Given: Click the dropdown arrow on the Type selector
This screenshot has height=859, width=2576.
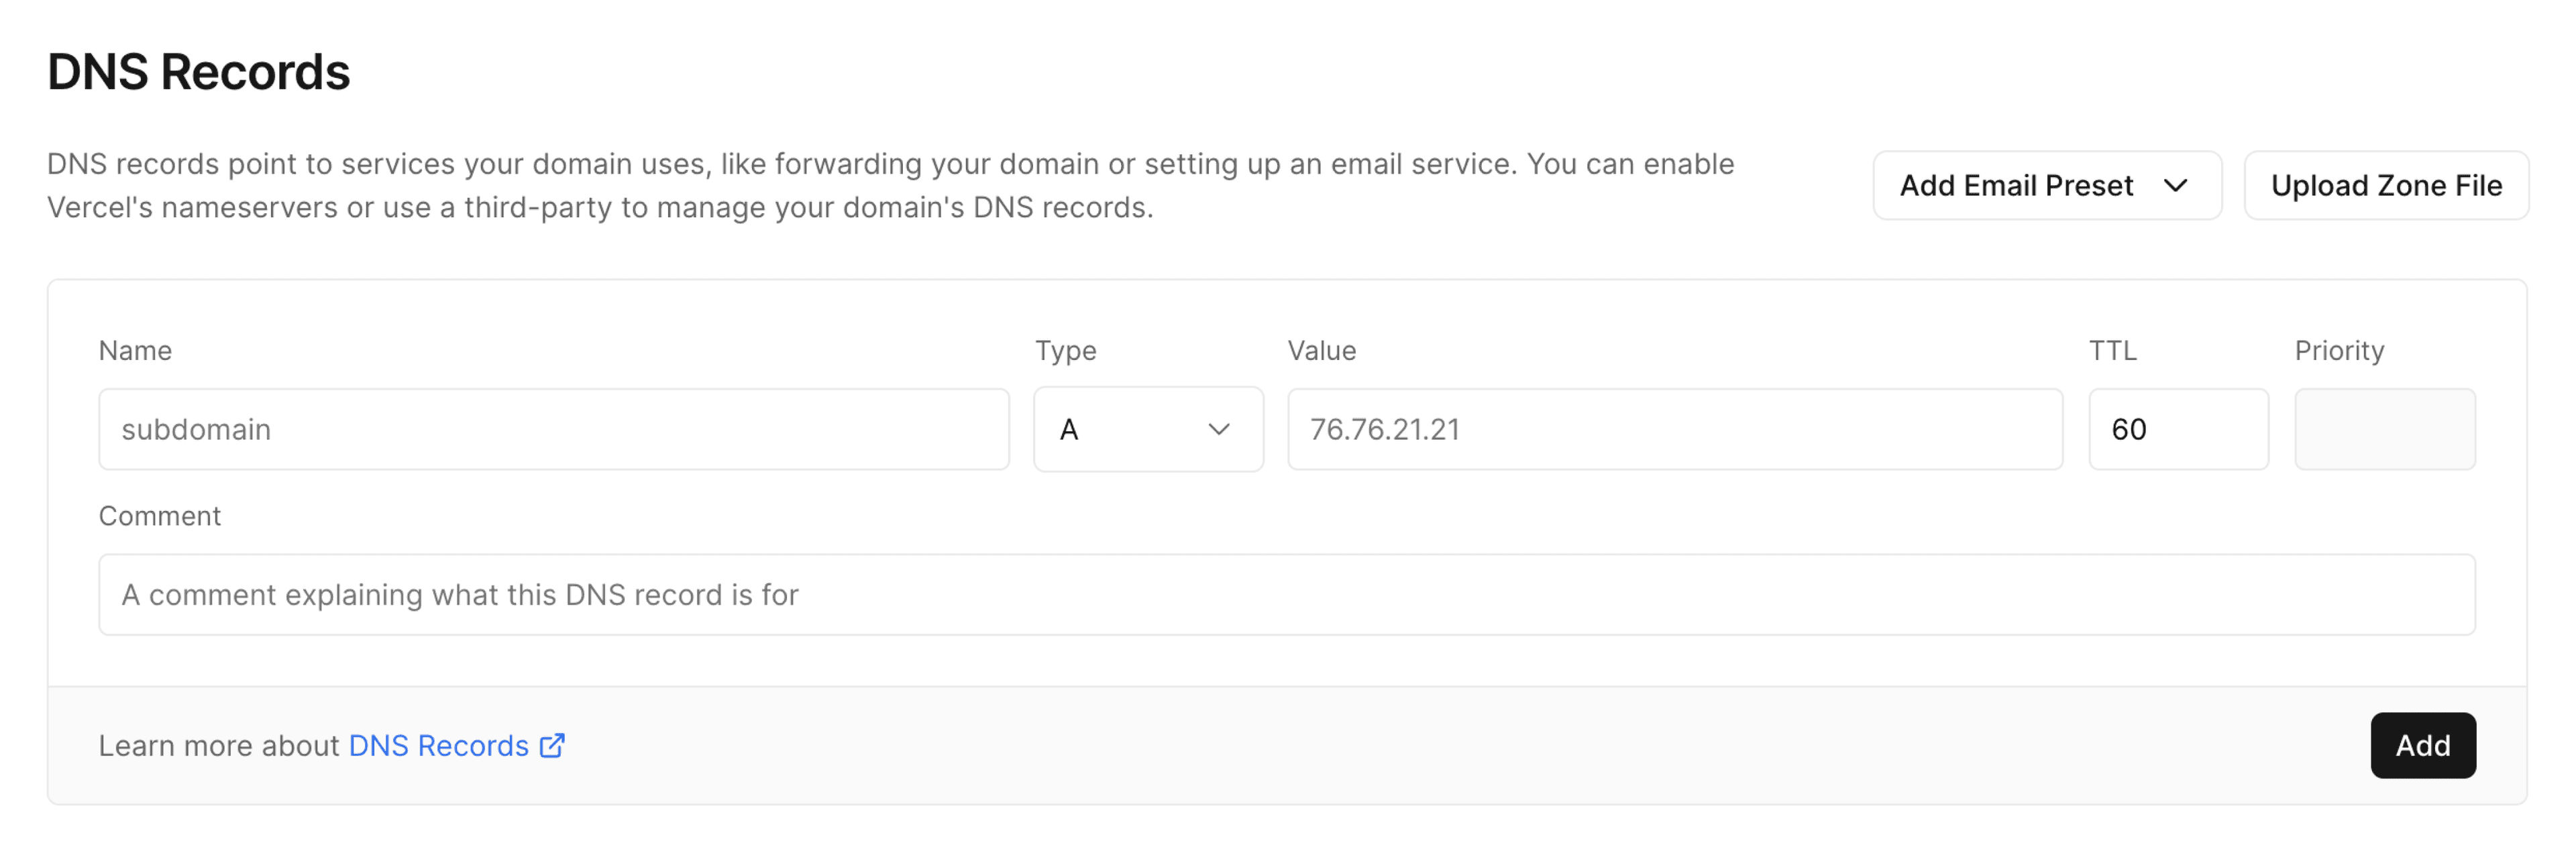Looking at the screenshot, I should coord(1219,429).
